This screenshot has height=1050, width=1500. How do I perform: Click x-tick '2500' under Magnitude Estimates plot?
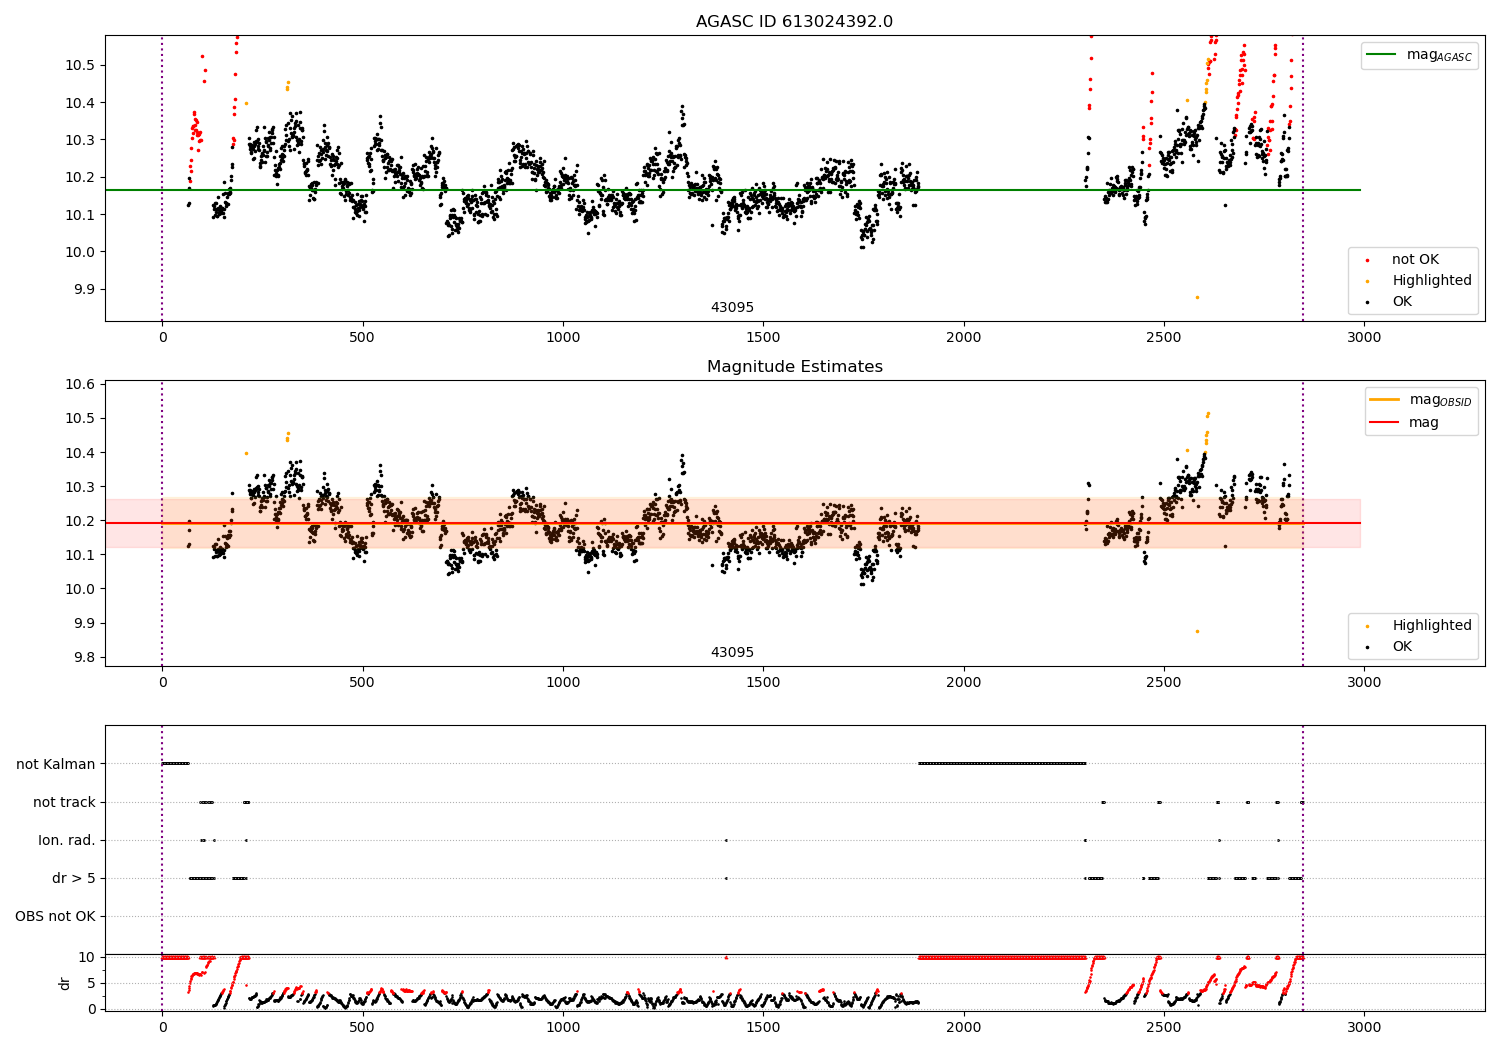1164,683
